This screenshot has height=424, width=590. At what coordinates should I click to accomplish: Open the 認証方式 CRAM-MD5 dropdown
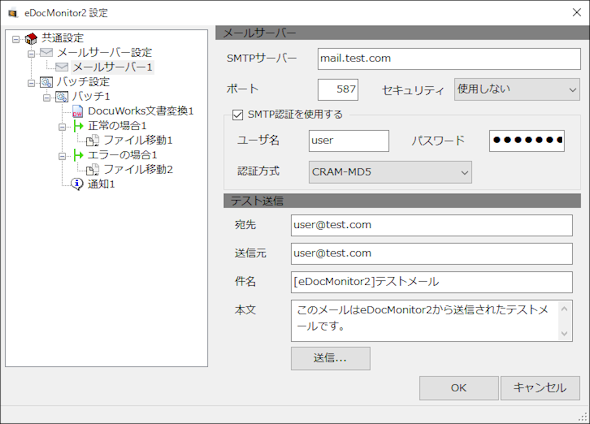(x=390, y=172)
